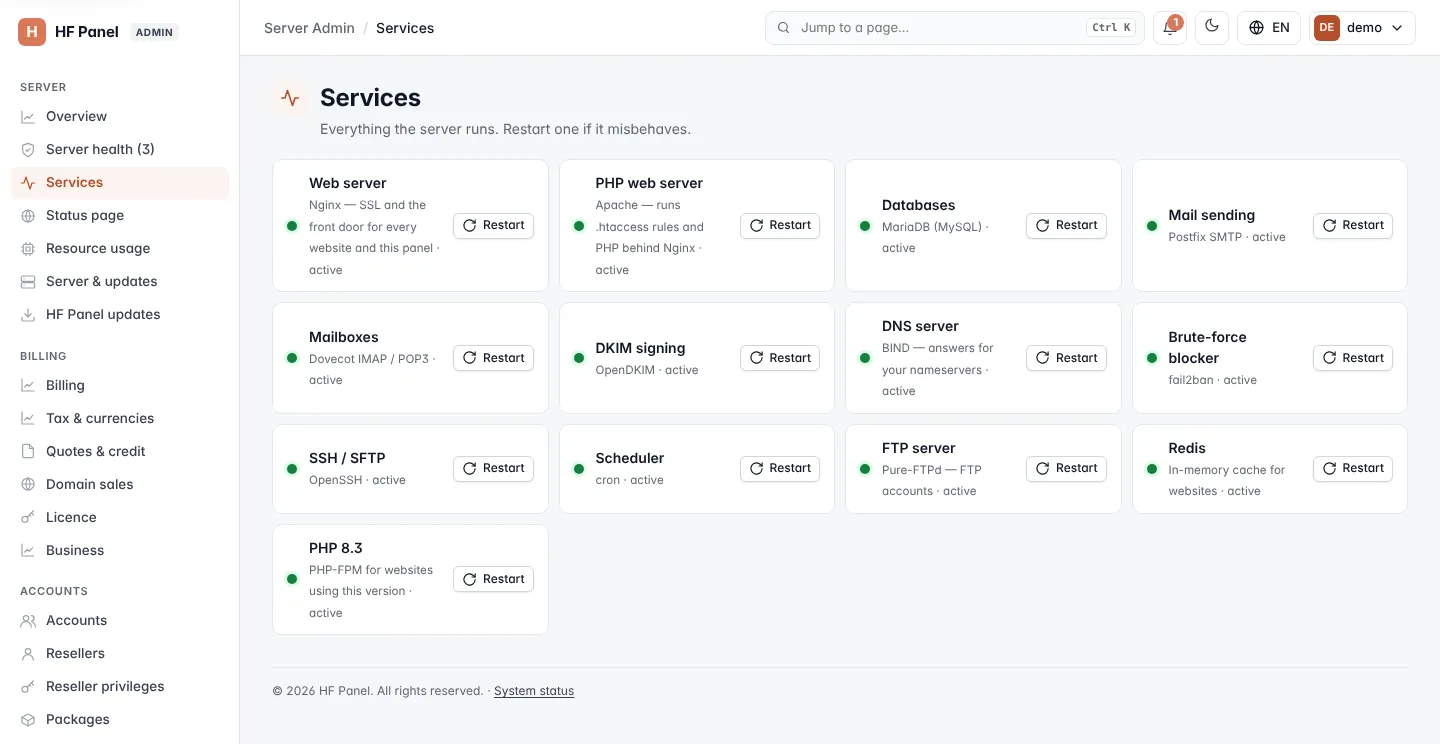
Task: Open the System status footer link
Action: (x=534, y=691)
